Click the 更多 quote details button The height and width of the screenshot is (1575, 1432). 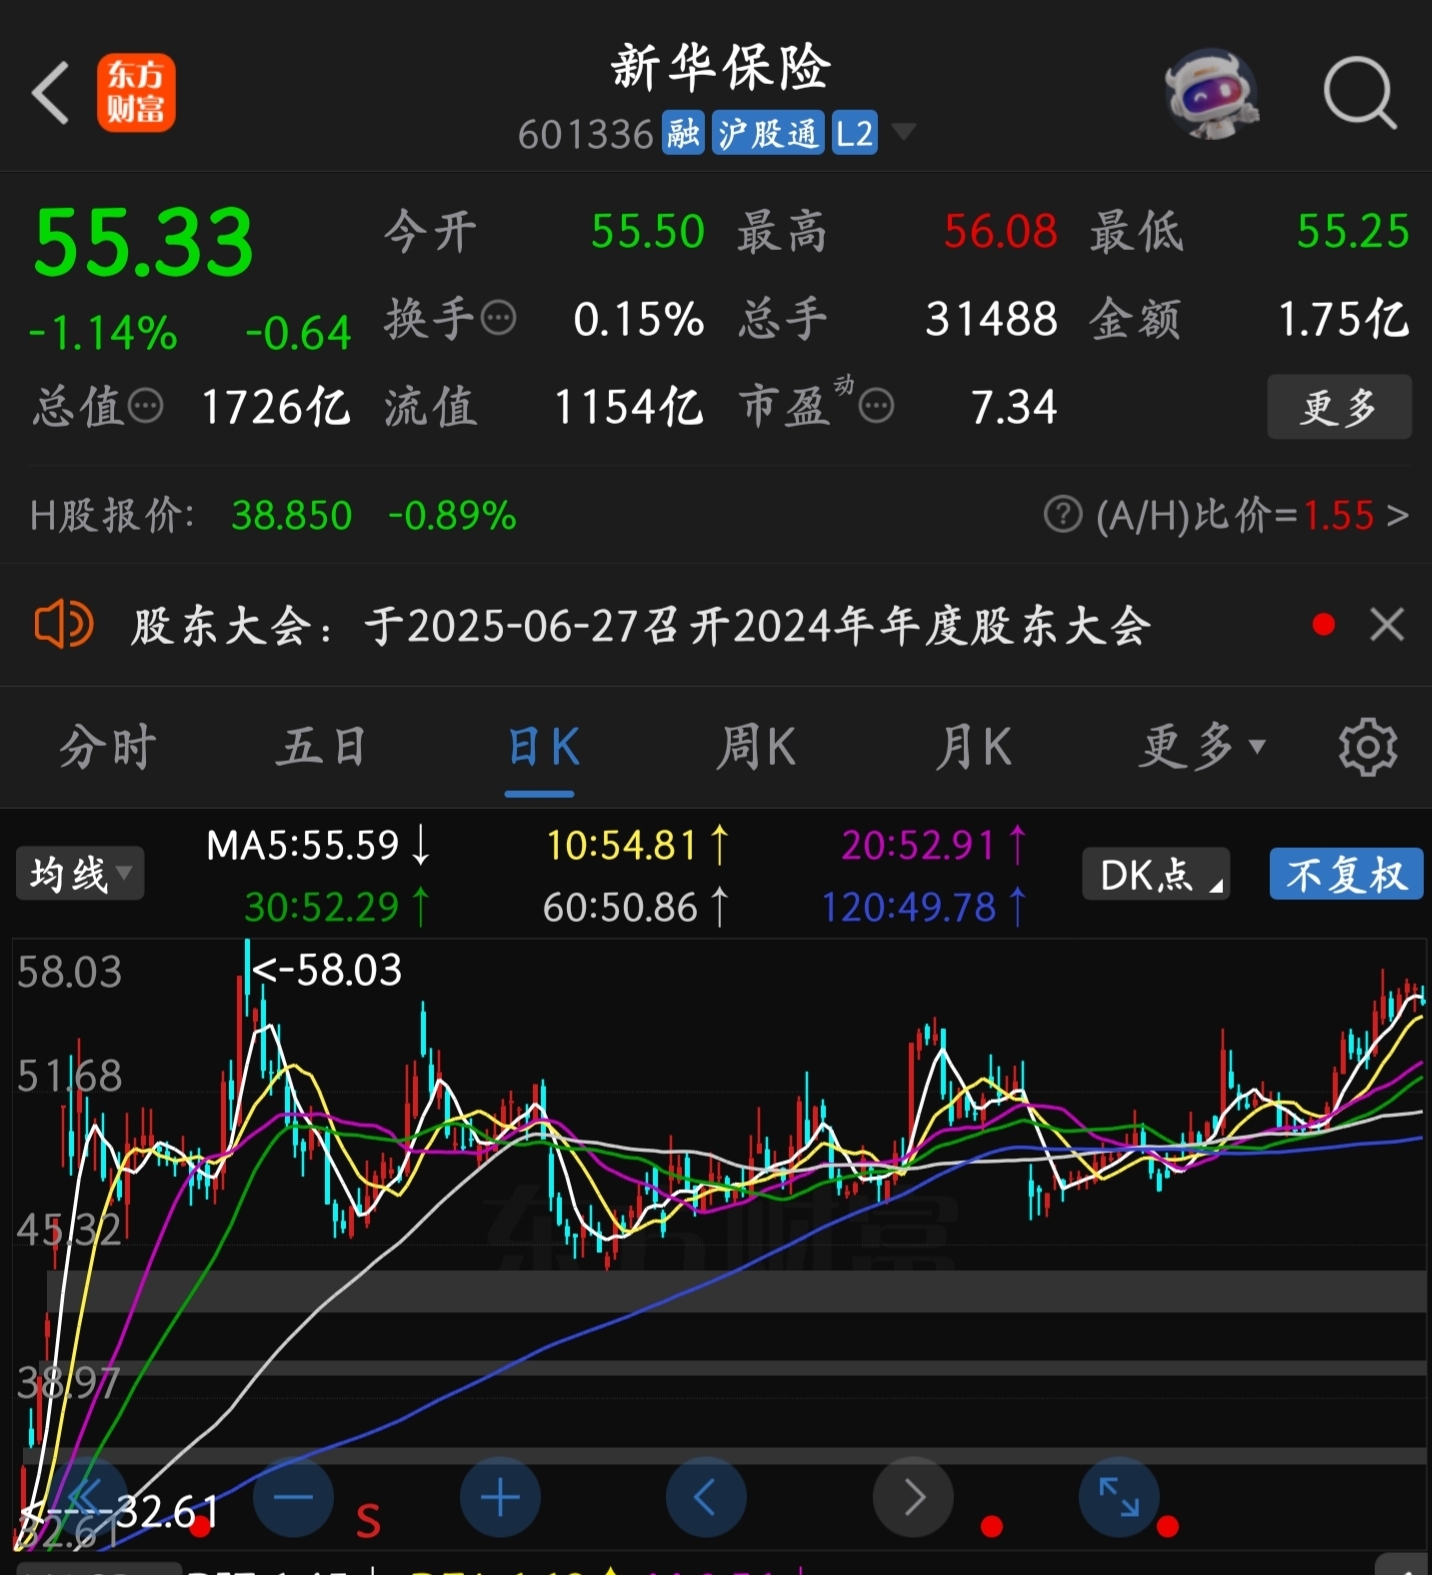(x=1339, y=407)
